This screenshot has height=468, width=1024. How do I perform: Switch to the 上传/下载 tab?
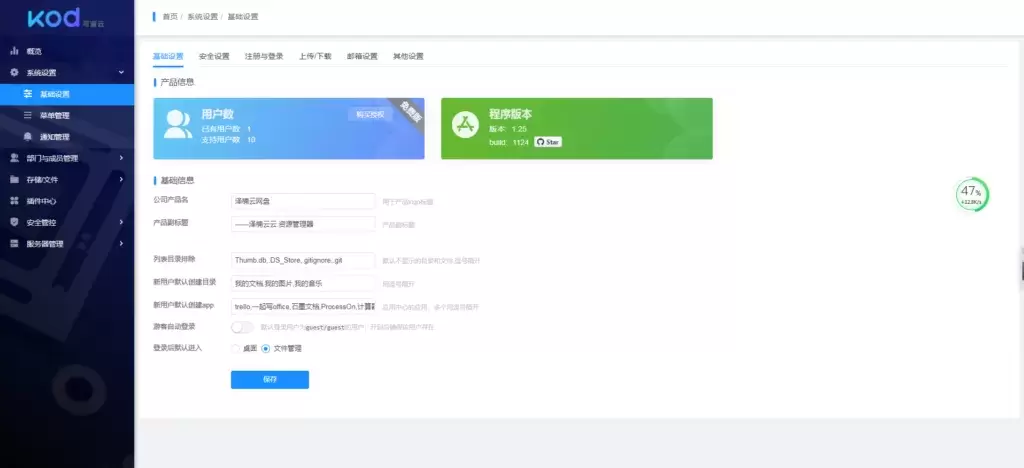[315, 56]
